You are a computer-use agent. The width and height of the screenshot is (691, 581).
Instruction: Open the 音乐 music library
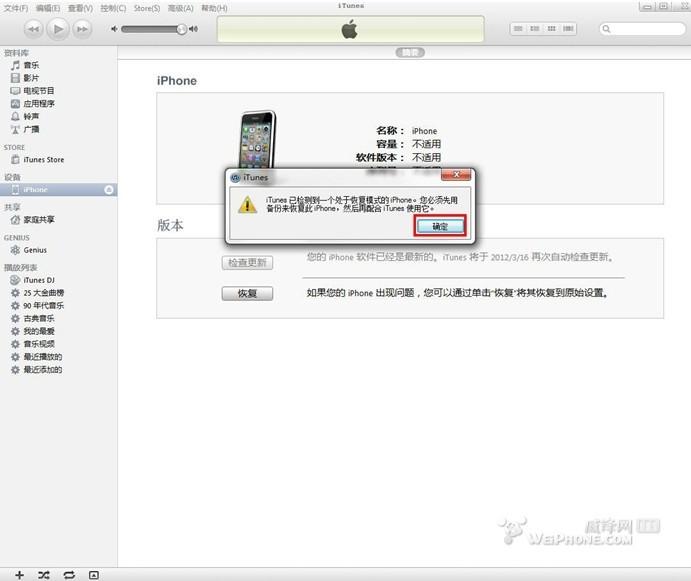tap(31, 65)
